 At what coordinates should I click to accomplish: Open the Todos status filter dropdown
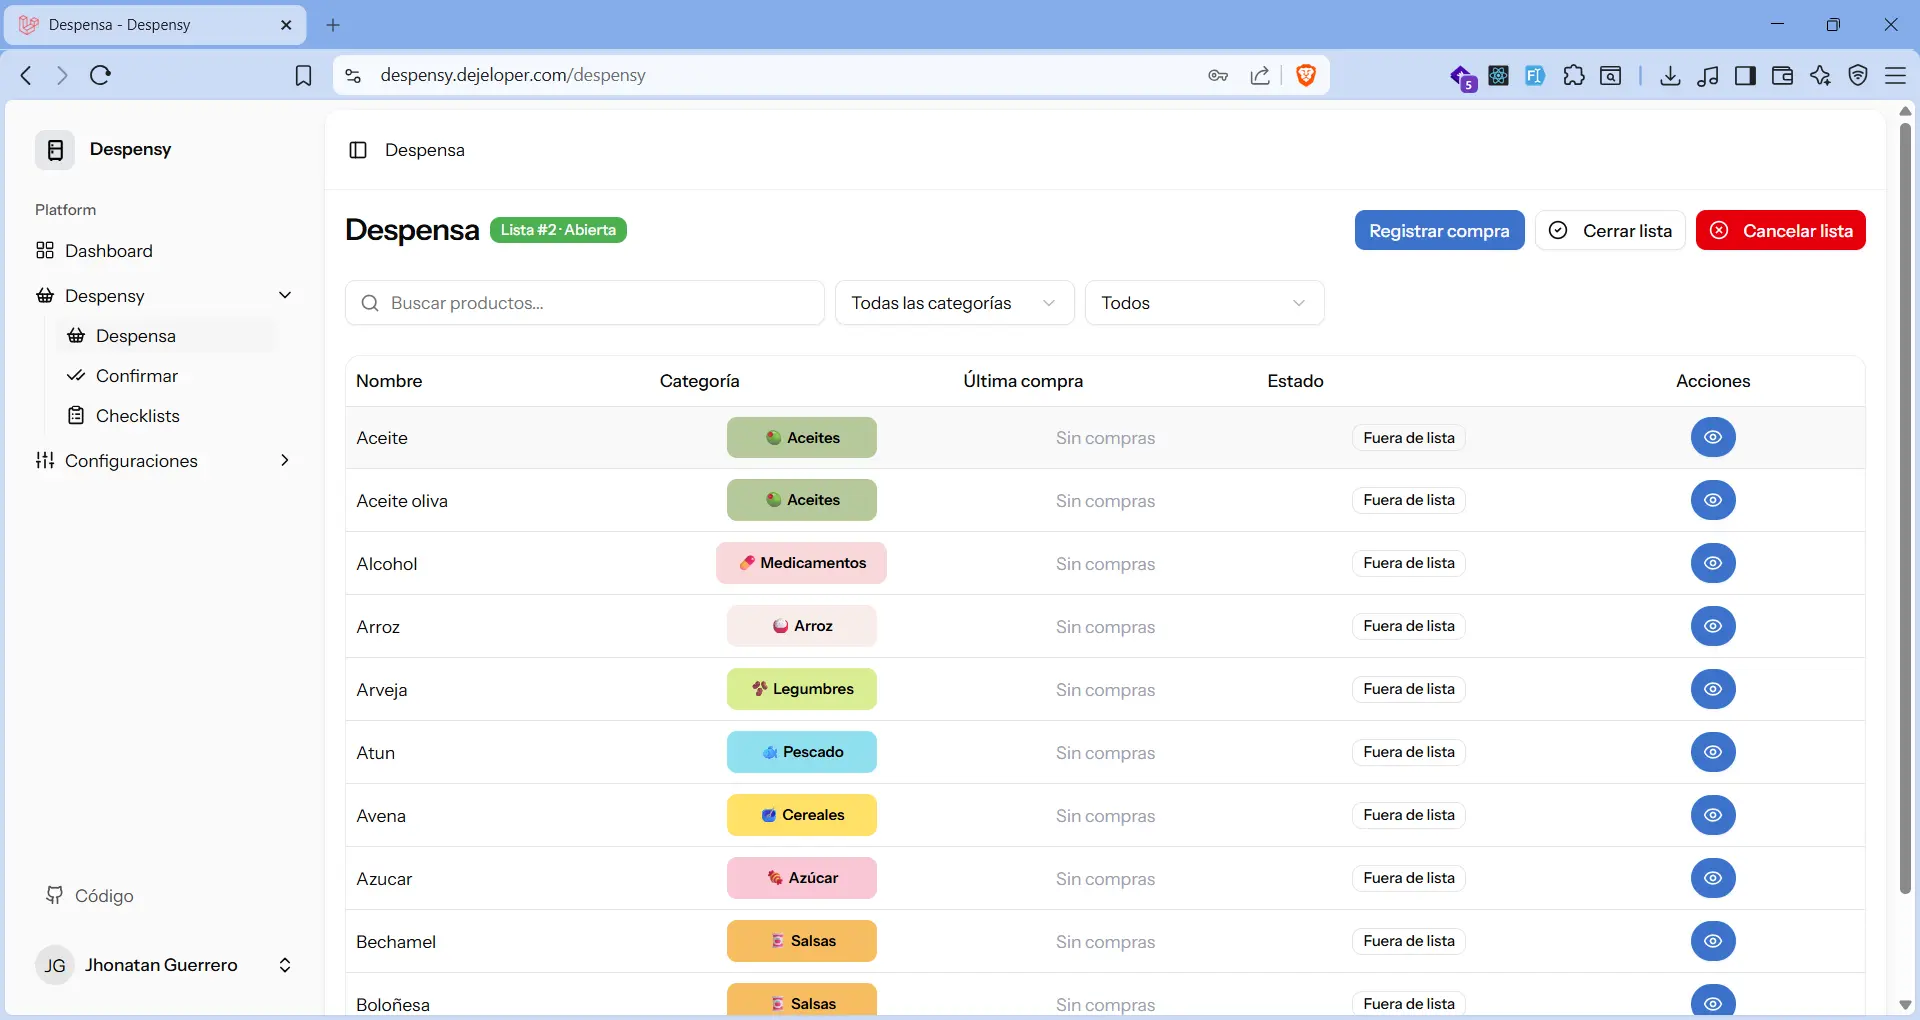(x=1204, y=303)
